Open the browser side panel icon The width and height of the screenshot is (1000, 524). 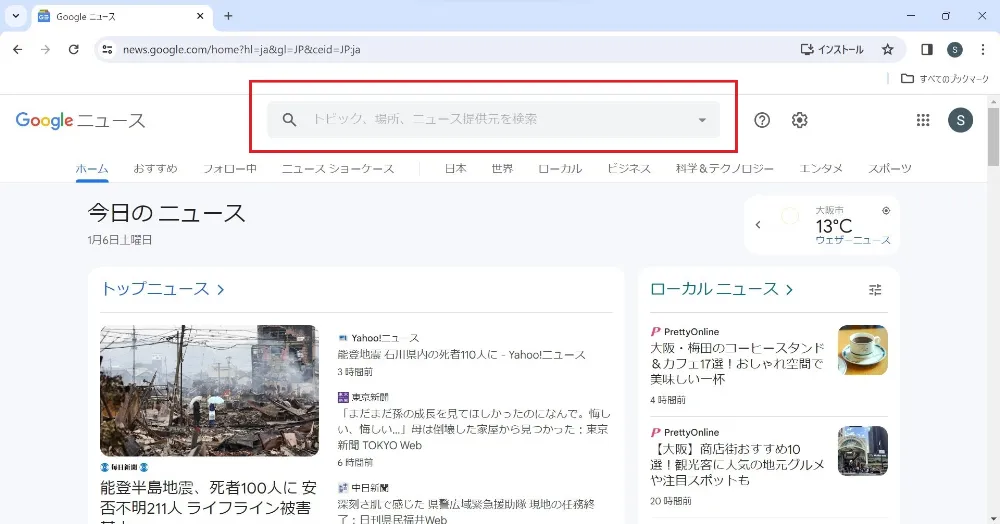pos(927,49)
